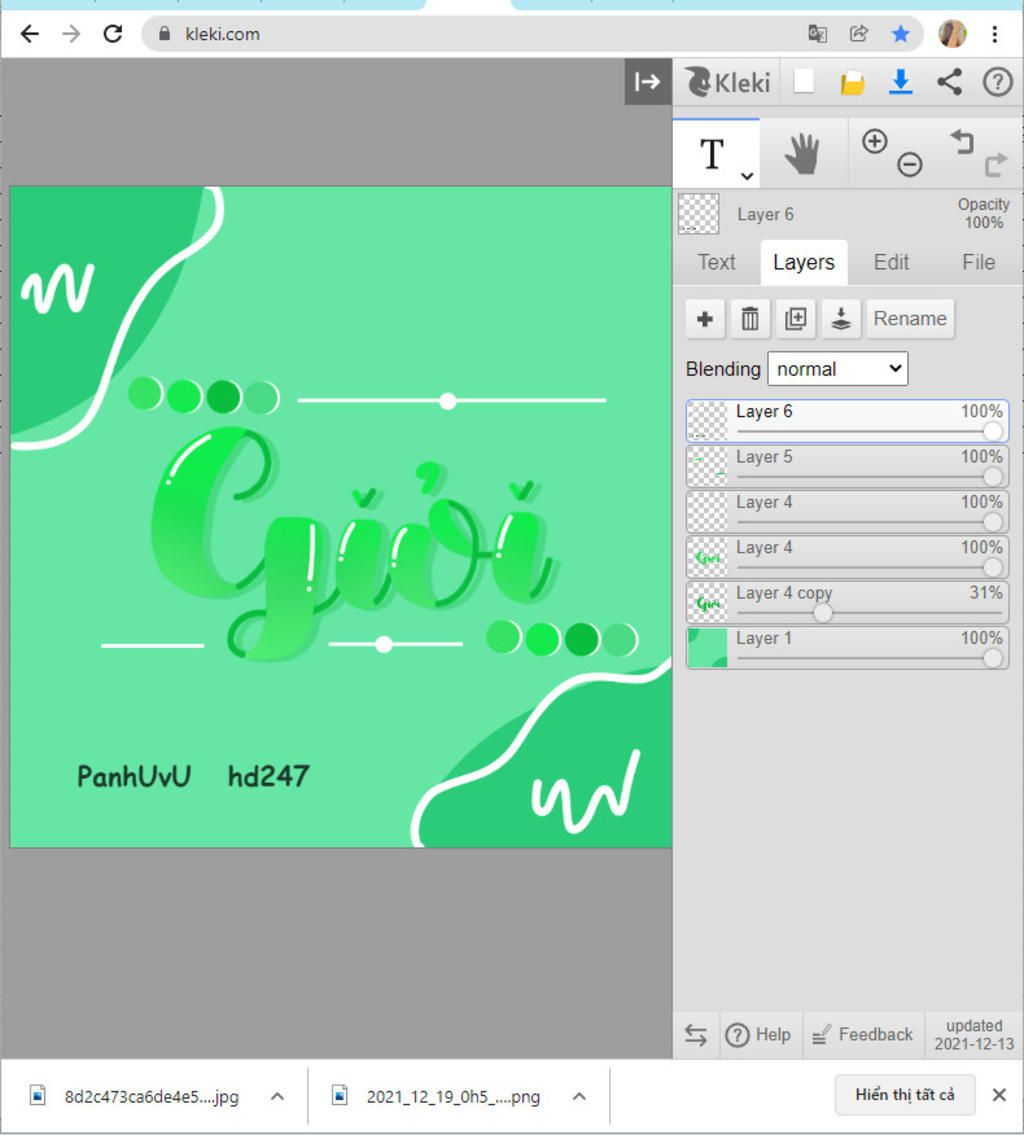1024x1135 pixels.
Task: Expand options for the jpg download
Action: pyautogui.click(x=278, y=1096)
